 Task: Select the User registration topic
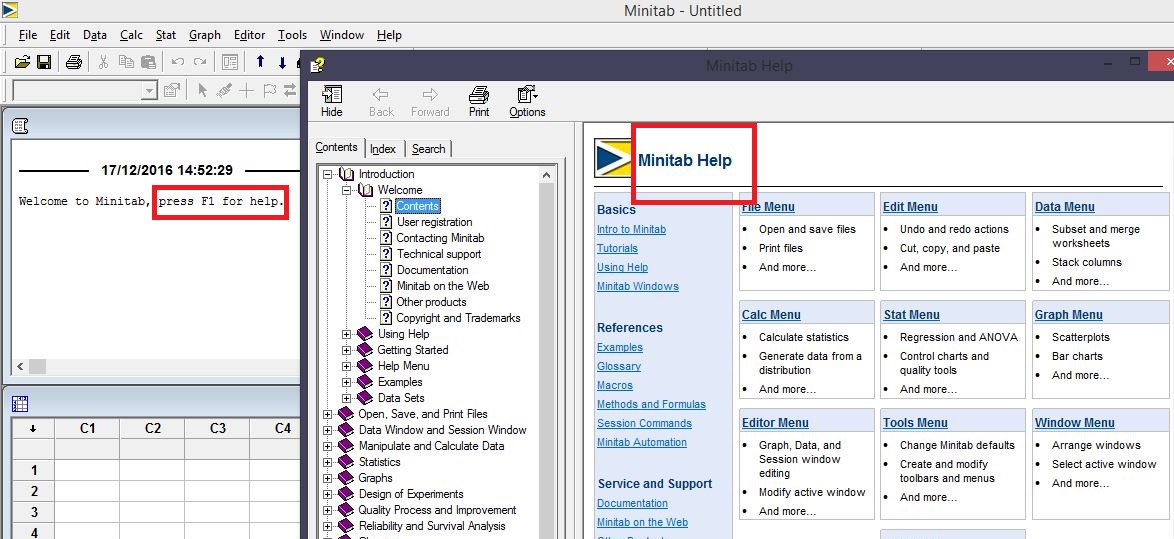tap(434, 222)
